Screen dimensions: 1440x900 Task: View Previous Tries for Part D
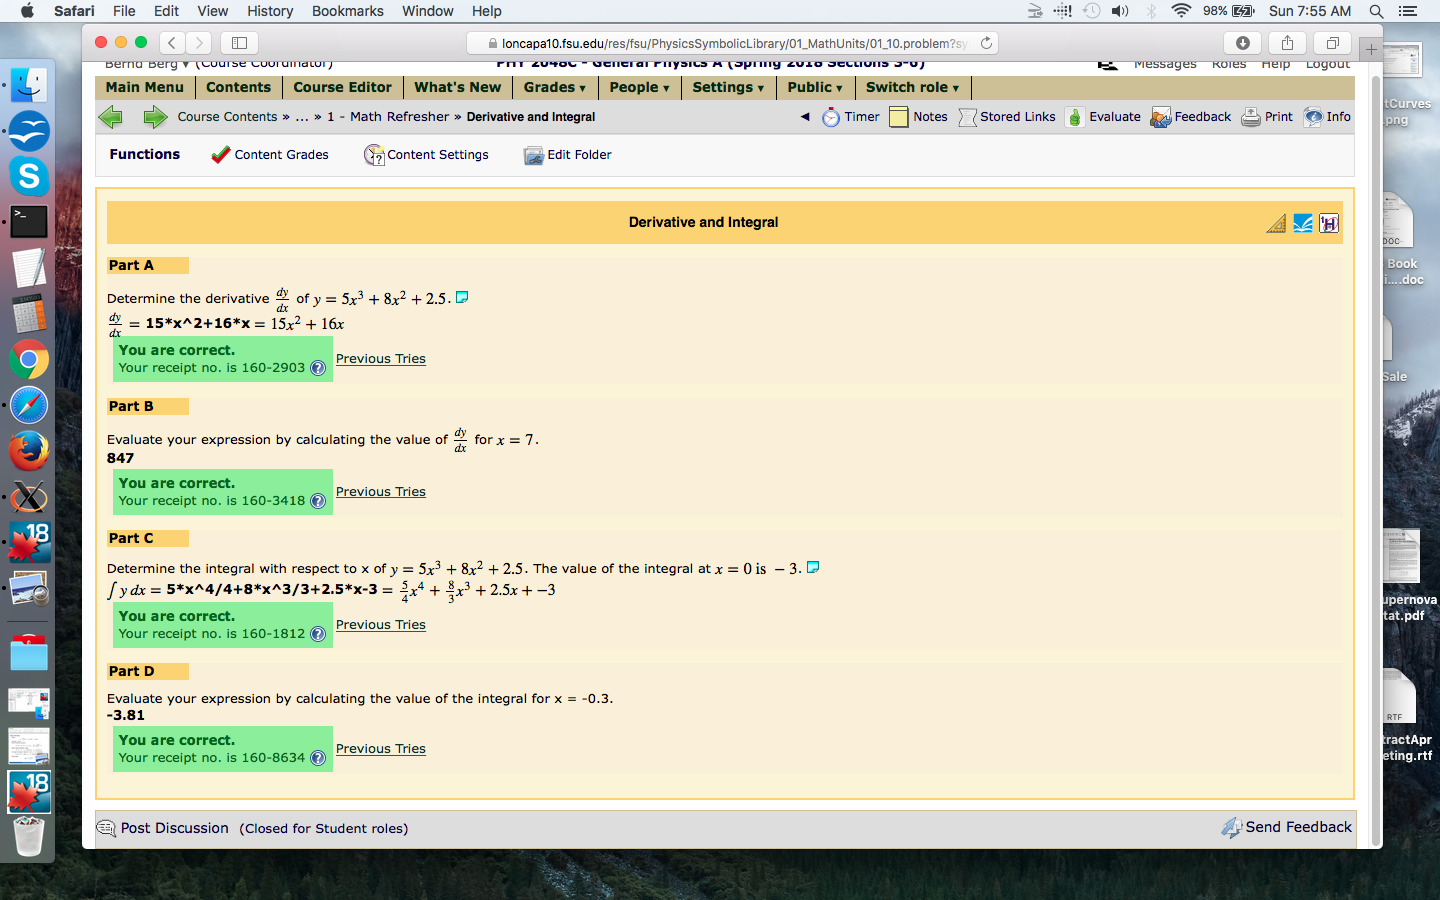(381, 749)
